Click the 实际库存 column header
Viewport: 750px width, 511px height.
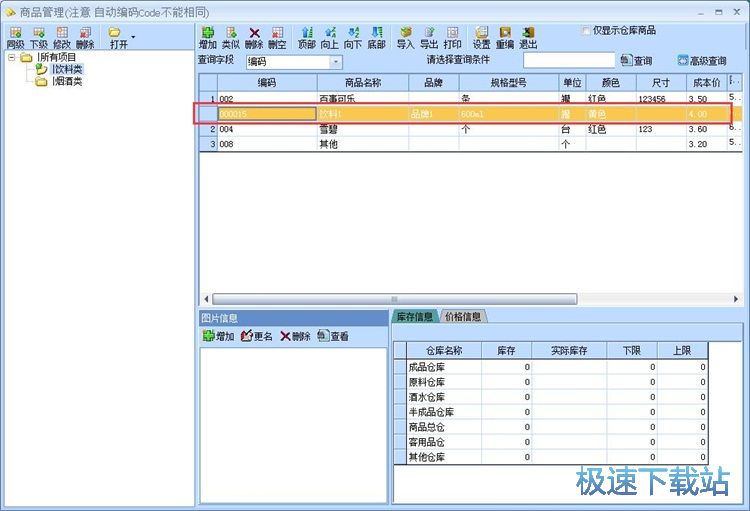[x=569, y=350]
